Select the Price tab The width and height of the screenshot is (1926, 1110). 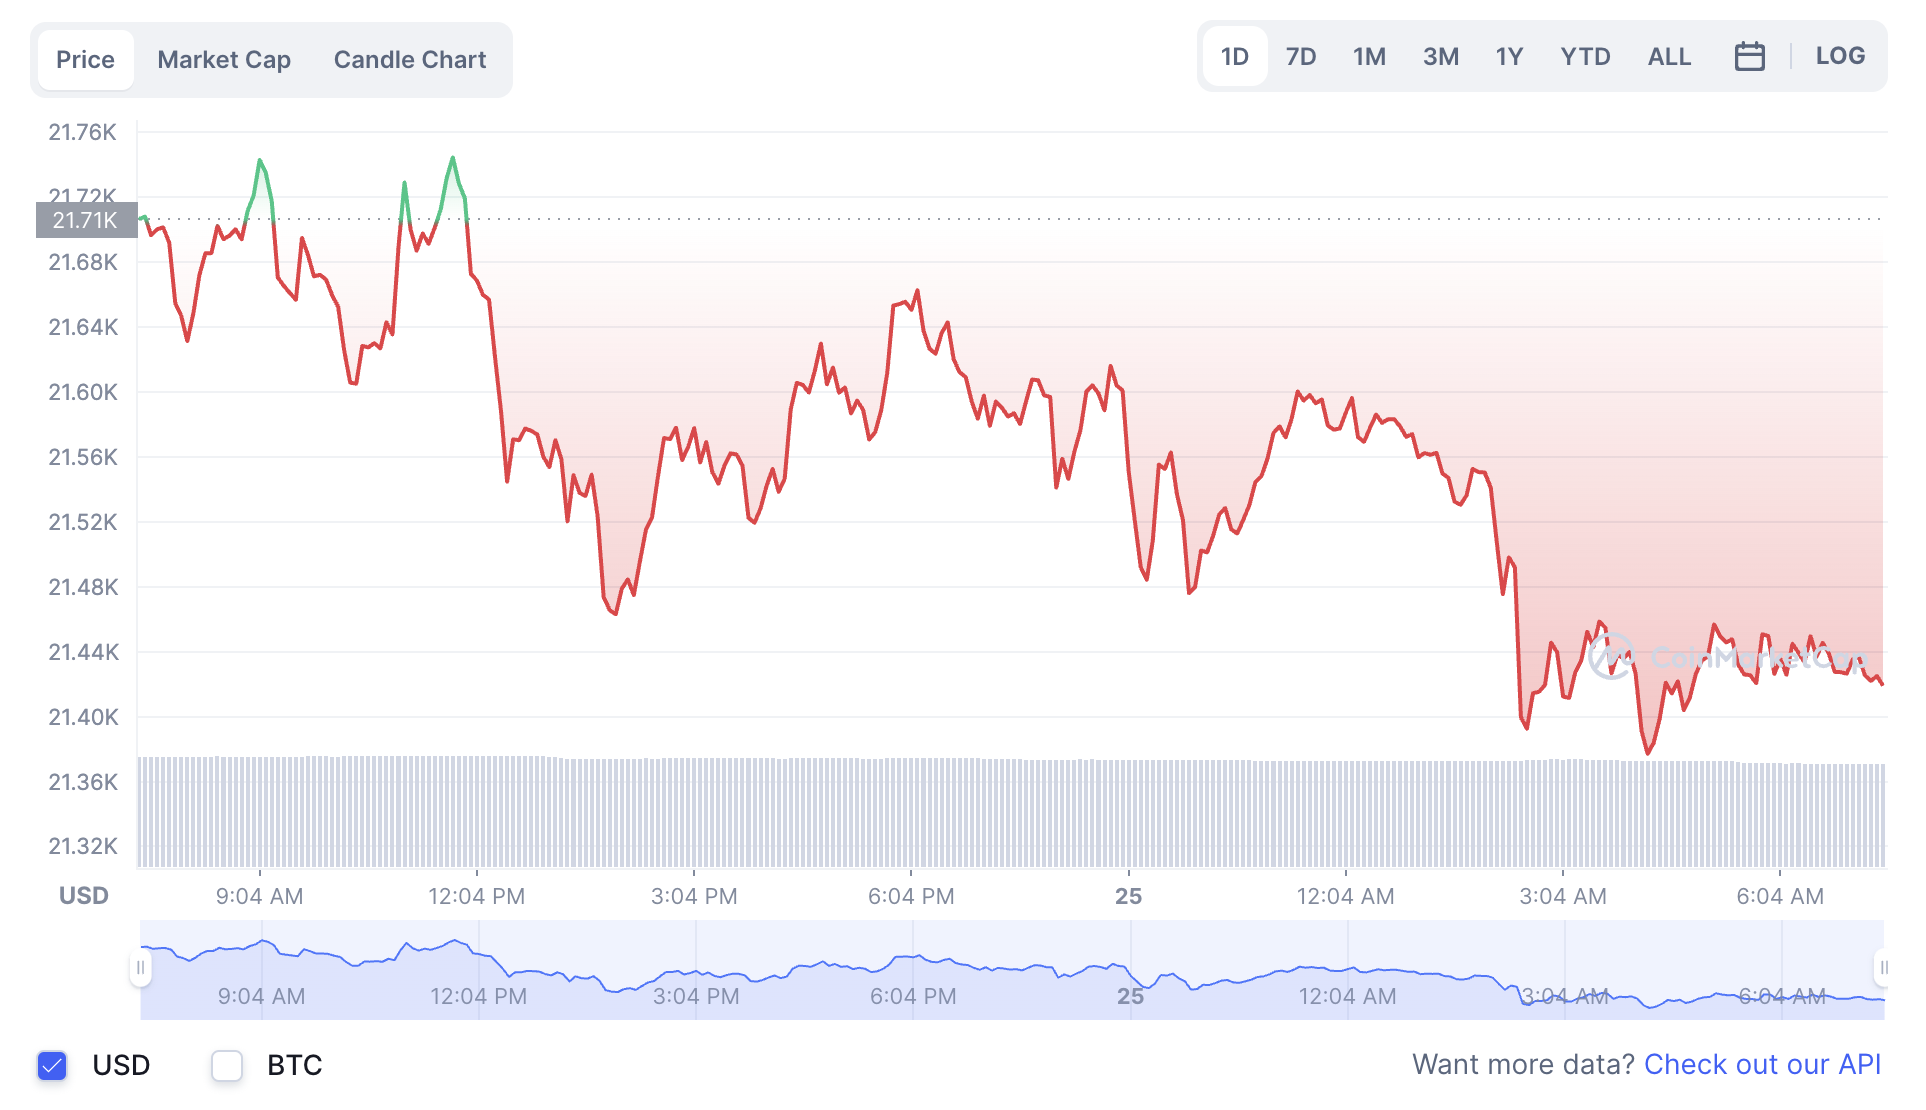click(85, 59)
